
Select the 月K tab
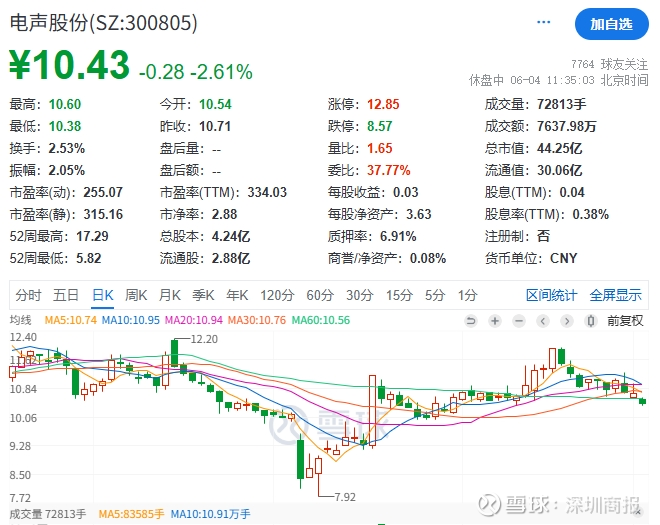170,295
